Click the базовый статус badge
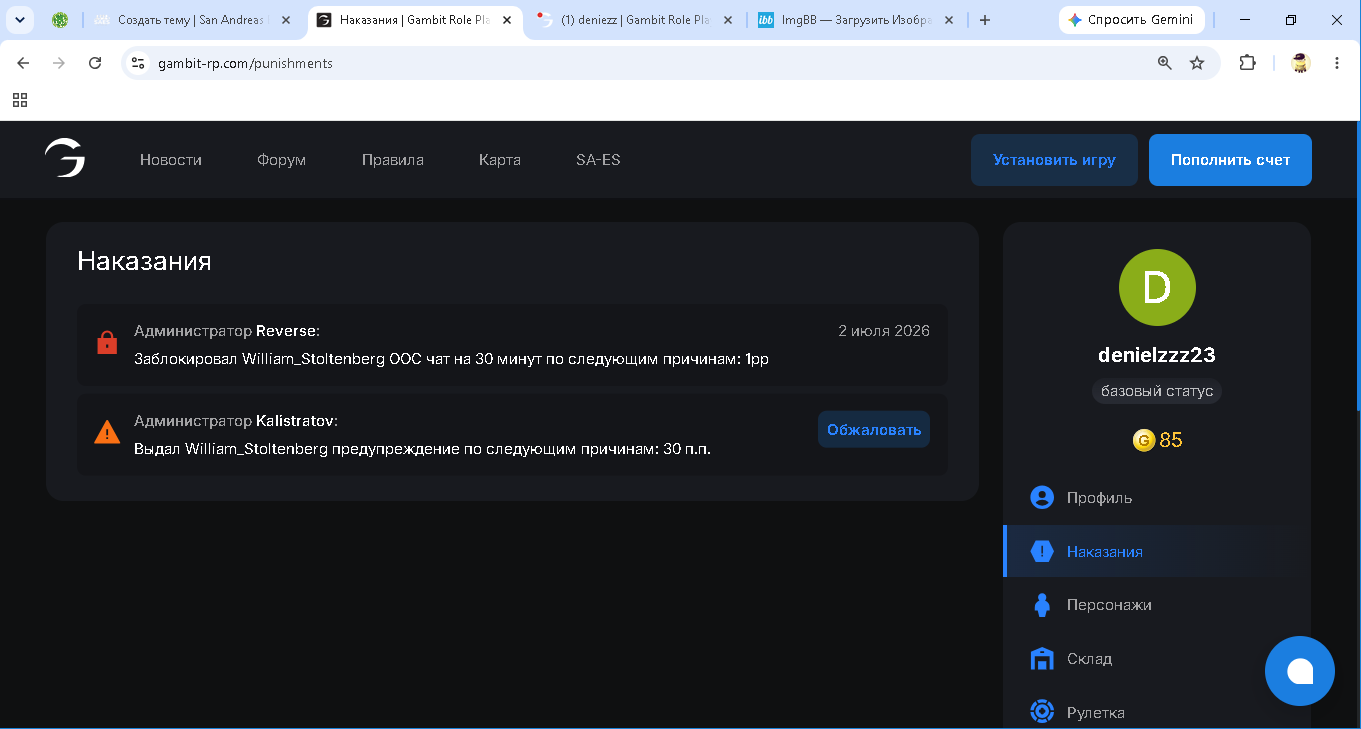 [1157, 391]
